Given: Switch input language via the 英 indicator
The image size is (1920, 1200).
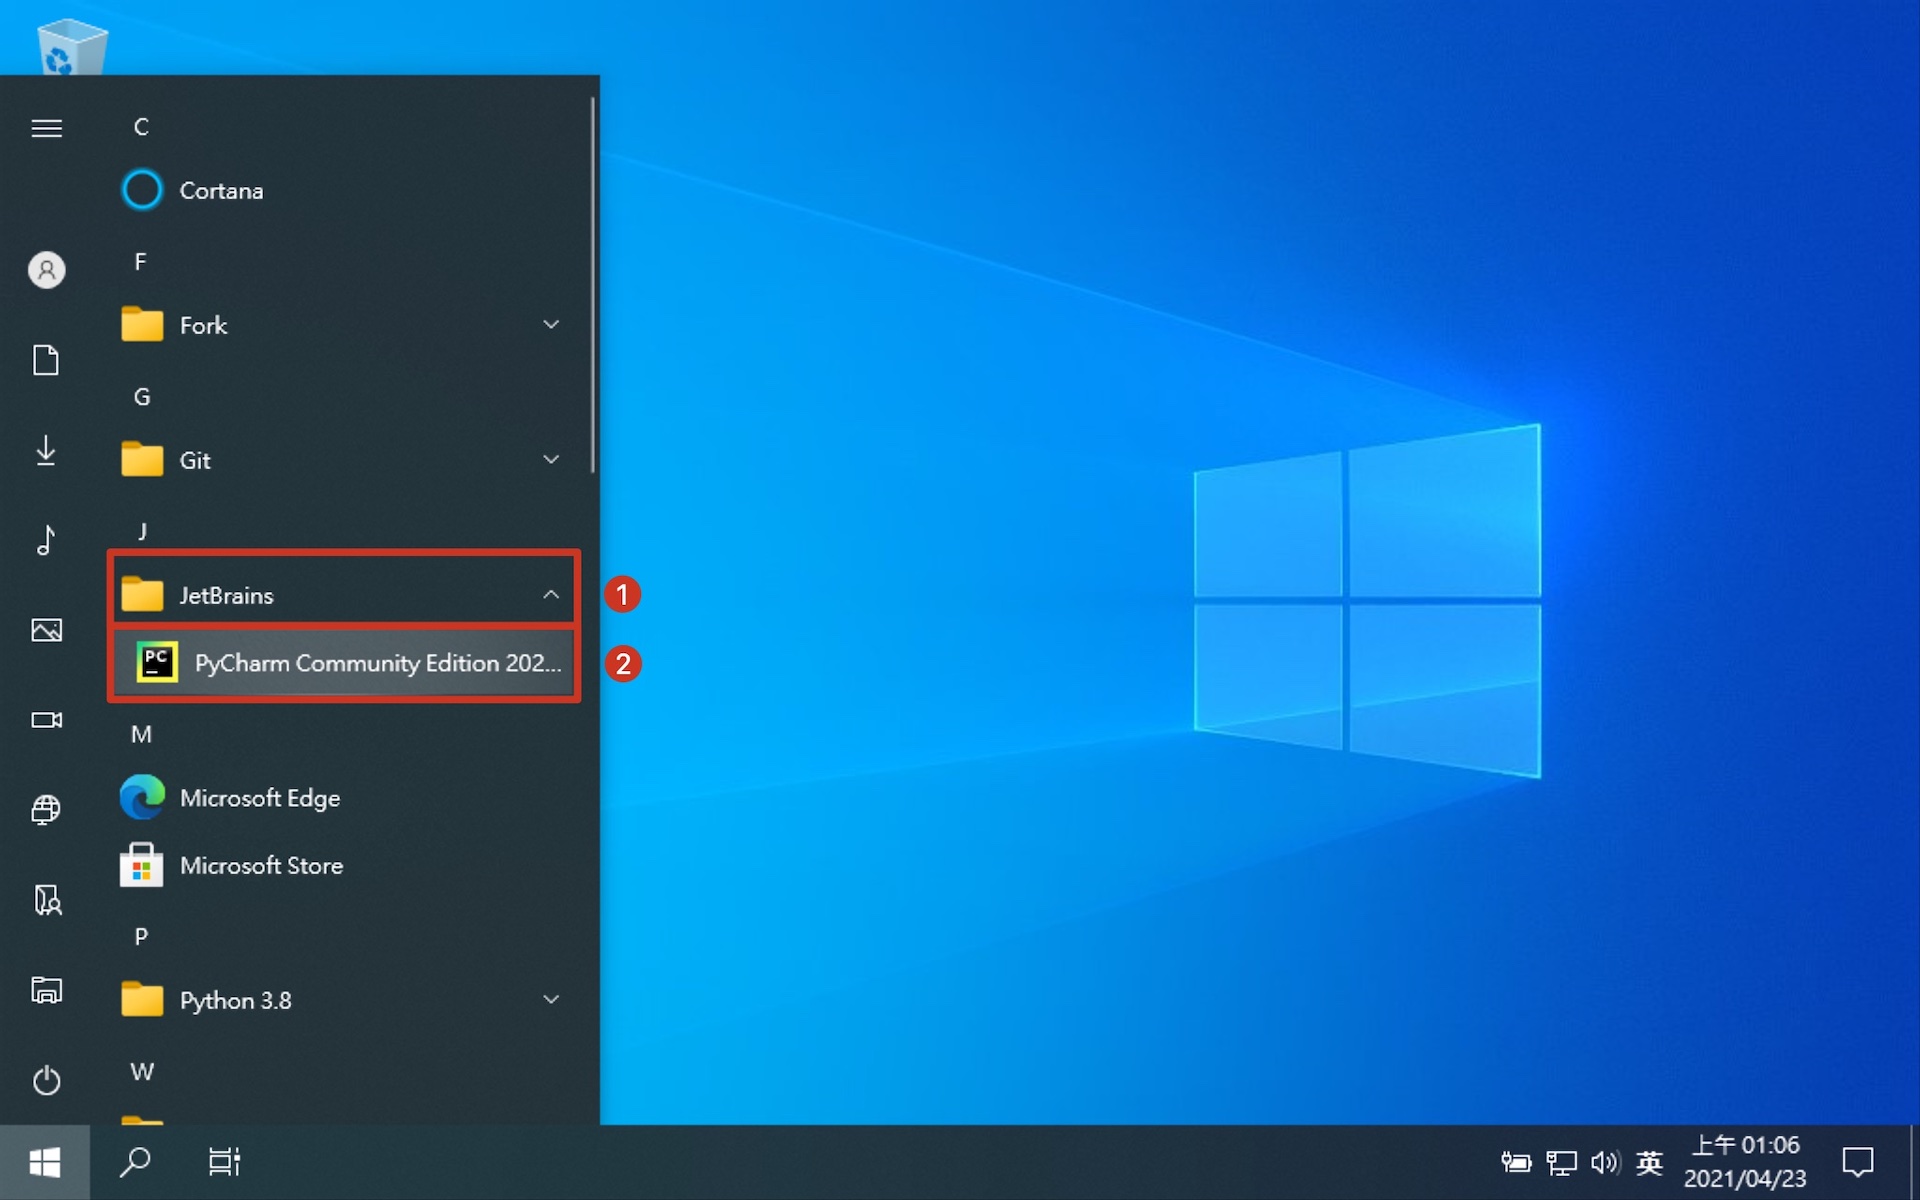Looking at the screenshot, I should [x=1649, y=1162].
